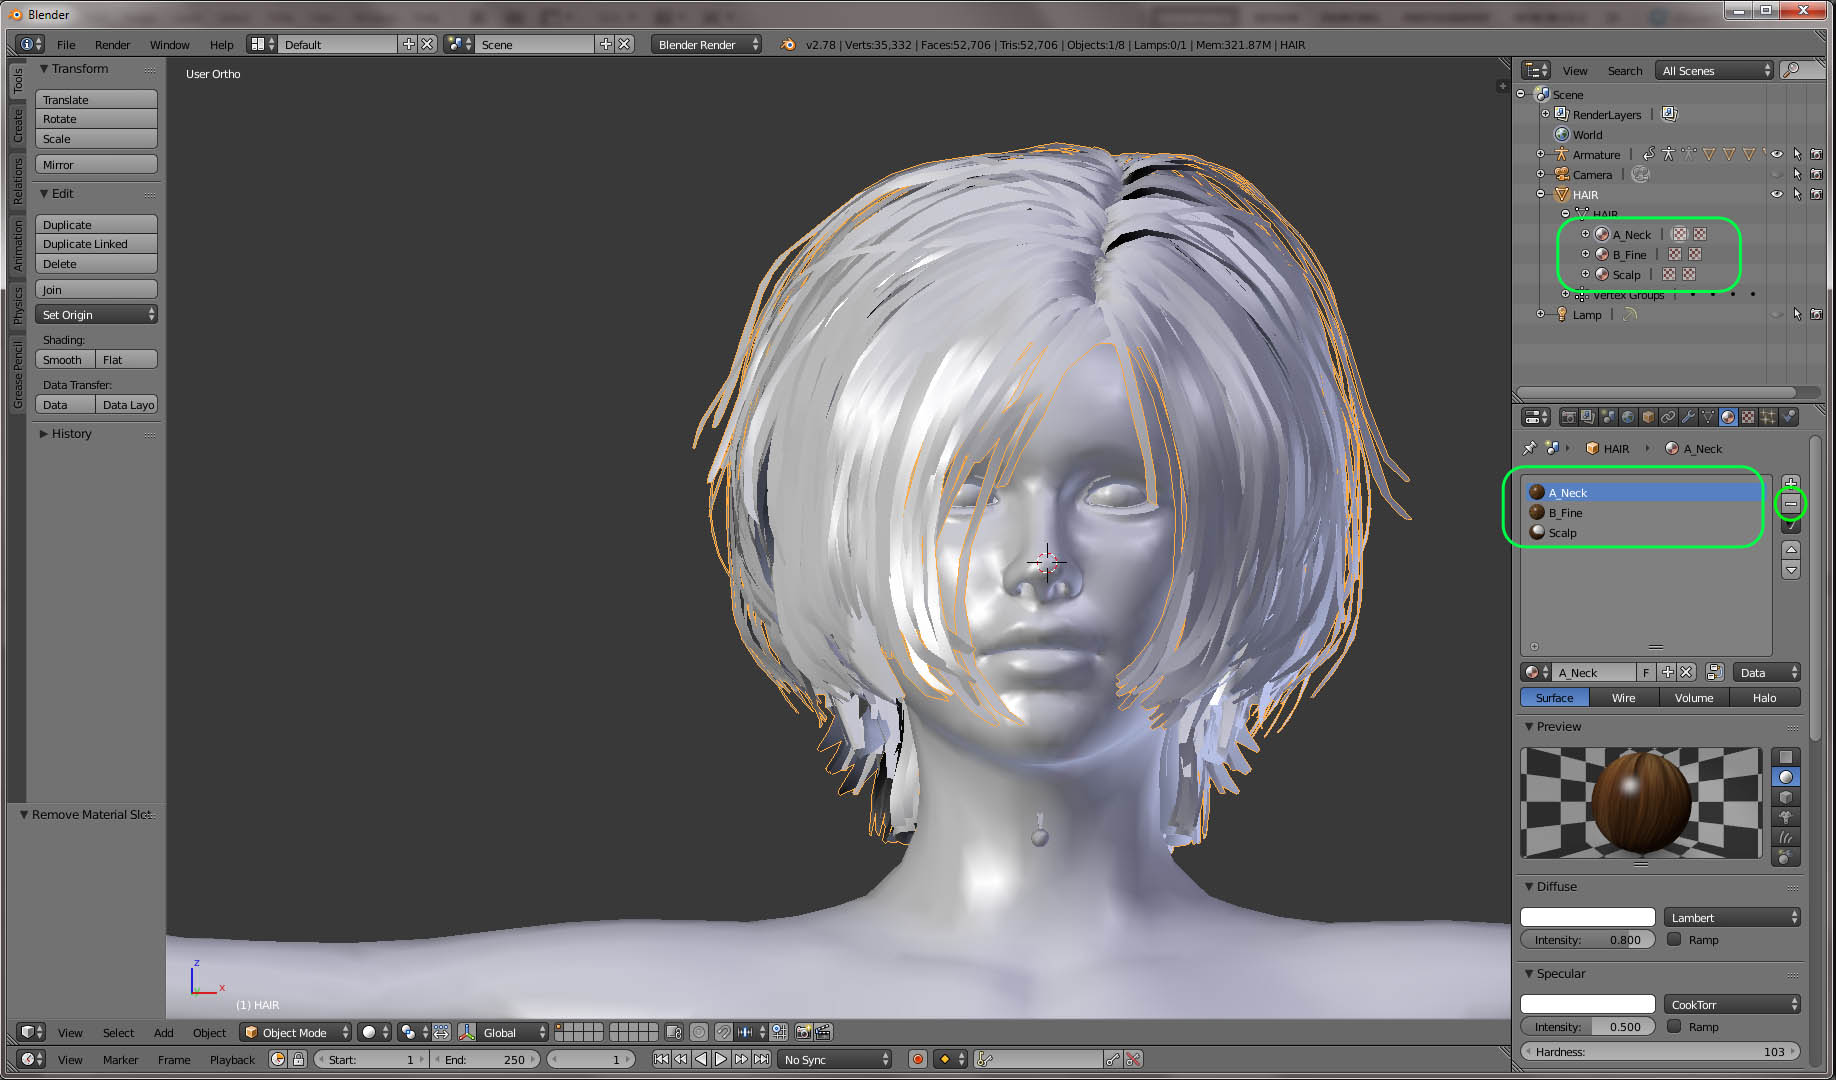The image size is (1836, 1080).
Task: Open the Render Layers properties tab icon
Action: [1589, 417]
